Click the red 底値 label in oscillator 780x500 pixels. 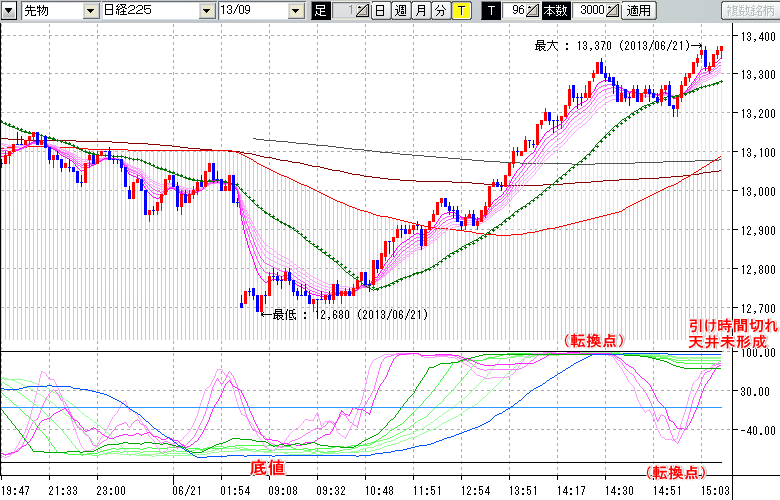pos(265,468)
